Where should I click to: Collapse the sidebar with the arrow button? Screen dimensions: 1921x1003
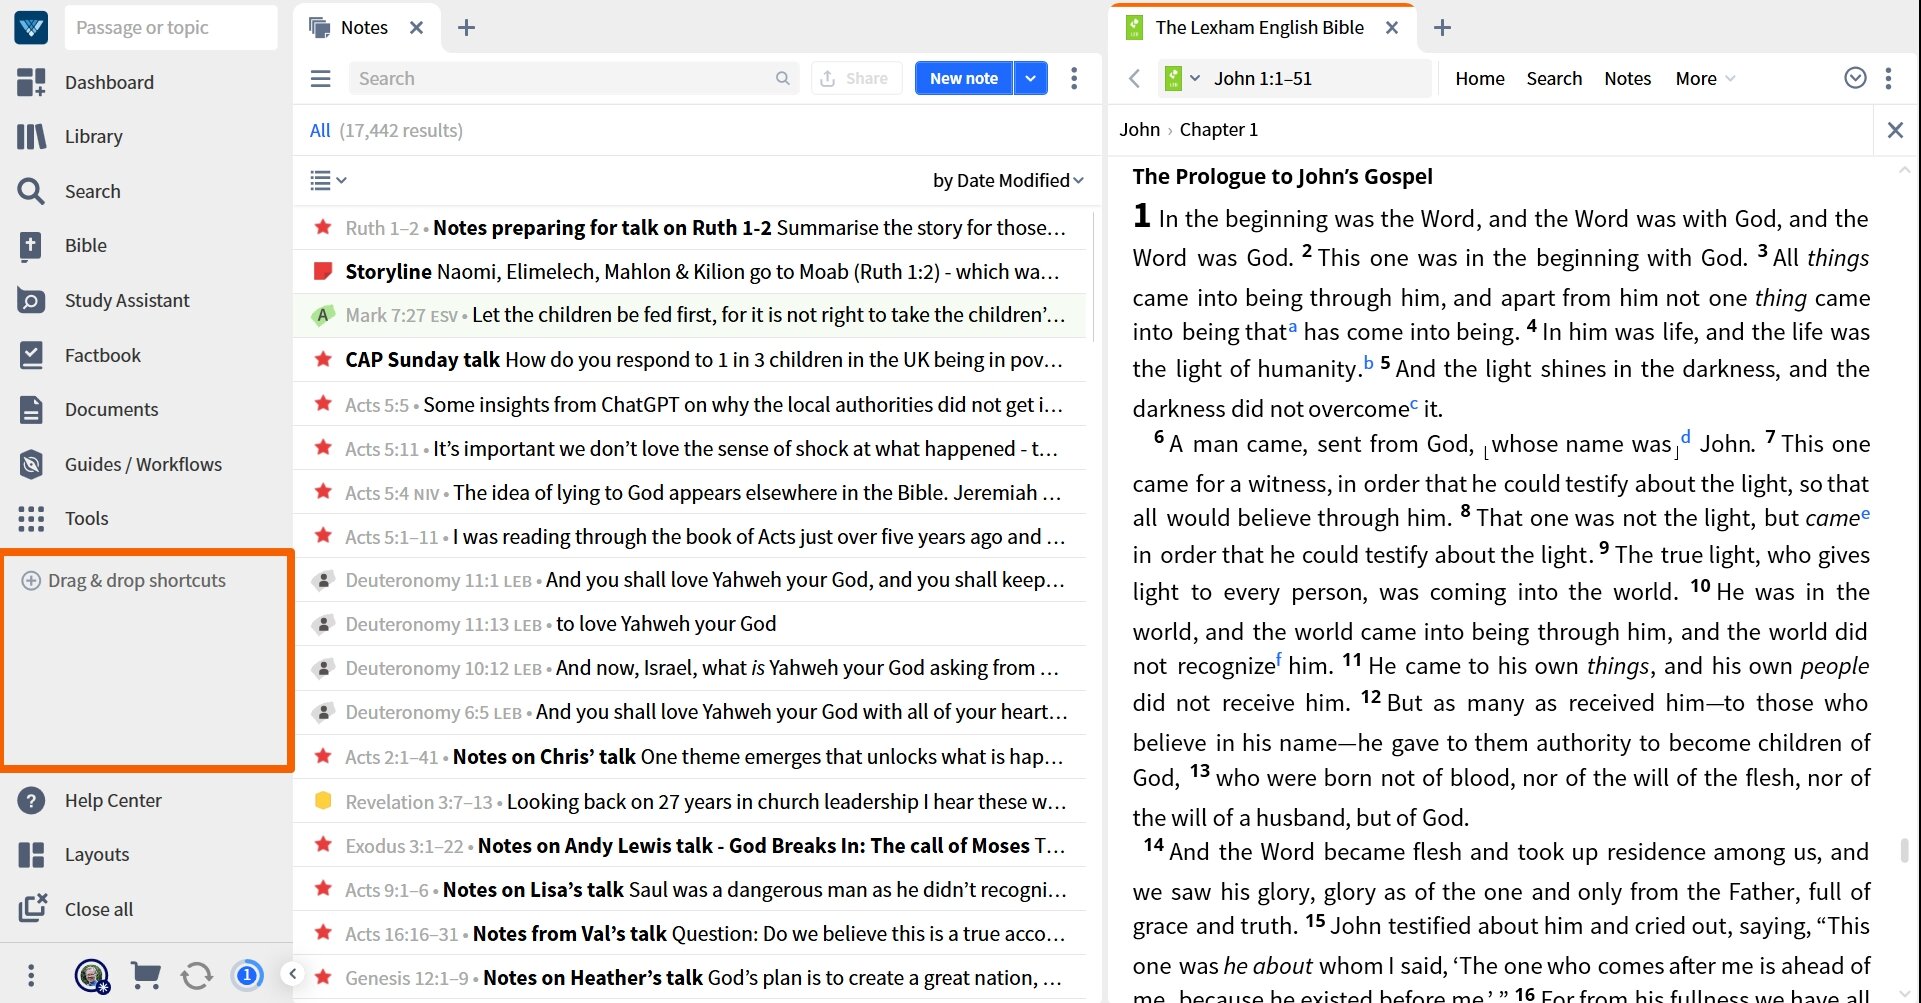coord(292,974)
